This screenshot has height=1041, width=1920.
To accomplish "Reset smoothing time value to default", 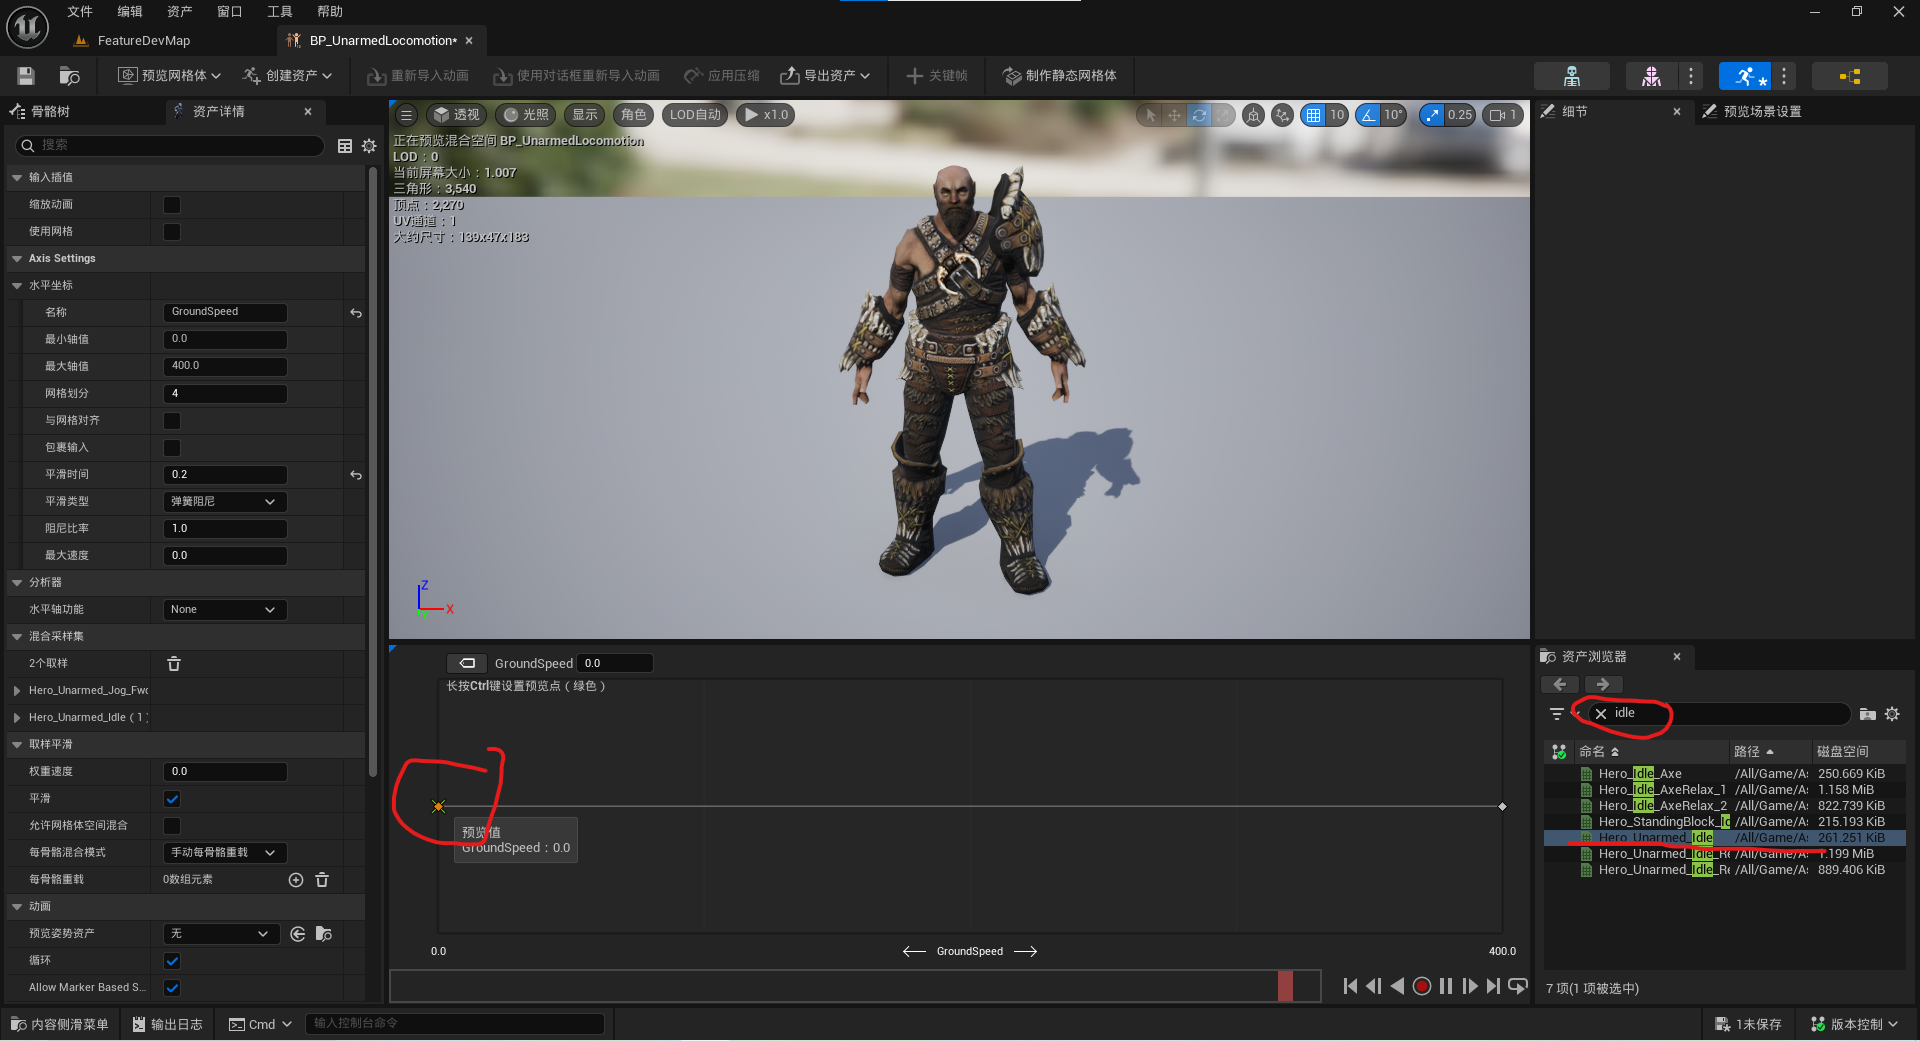I will point(356,475).
